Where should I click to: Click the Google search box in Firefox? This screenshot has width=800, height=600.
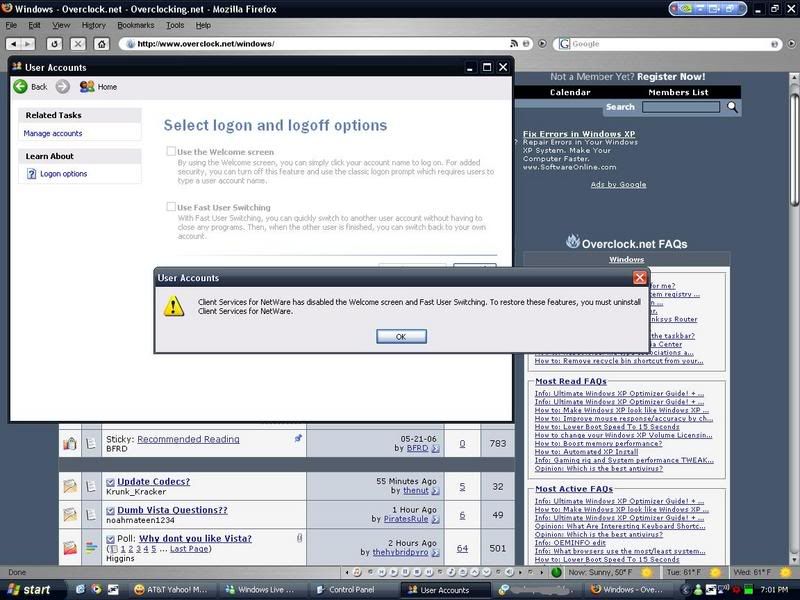coord(670,44)
